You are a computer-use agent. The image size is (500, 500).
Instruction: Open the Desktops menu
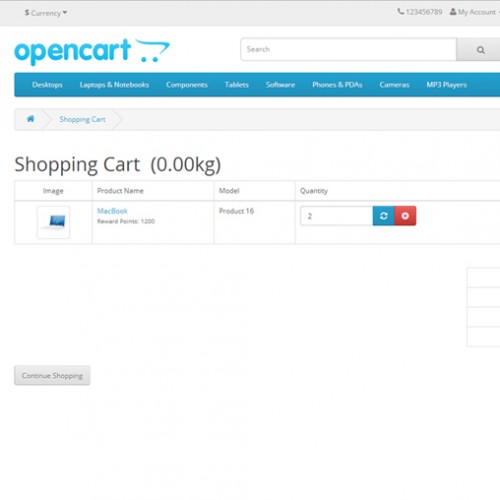pyautogui.click(x=47, y=85)
